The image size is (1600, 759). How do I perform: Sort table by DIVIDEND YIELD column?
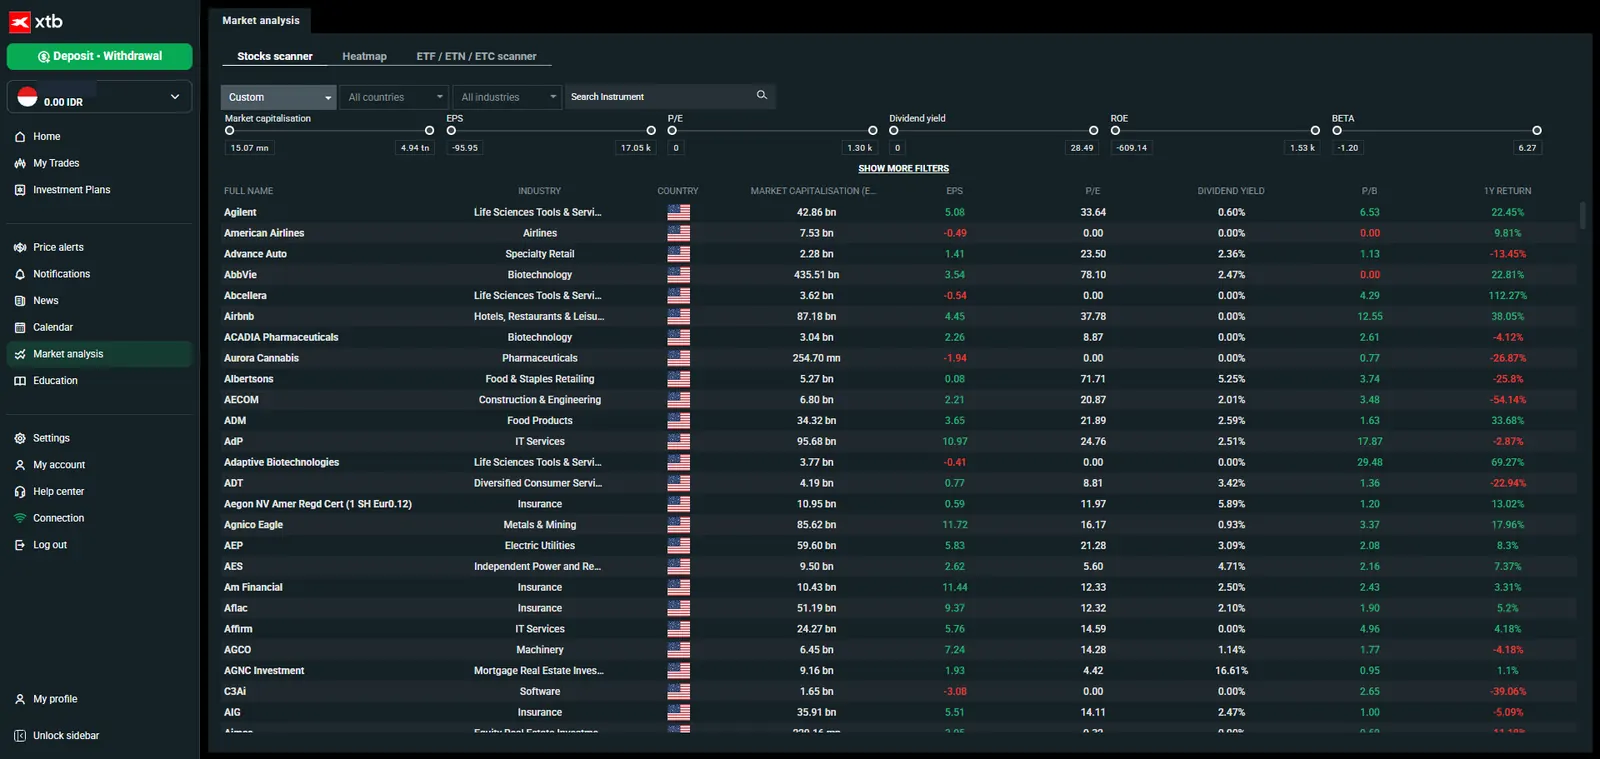pyautogui.click(x=1231, y=191)
